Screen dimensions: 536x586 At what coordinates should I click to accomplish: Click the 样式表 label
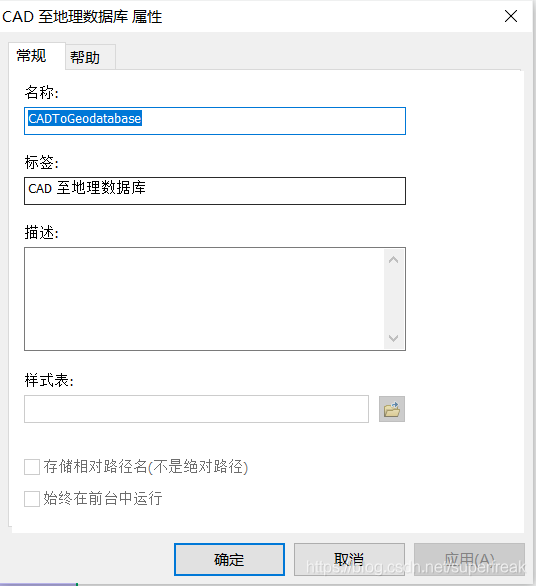(x=49, y=380)
